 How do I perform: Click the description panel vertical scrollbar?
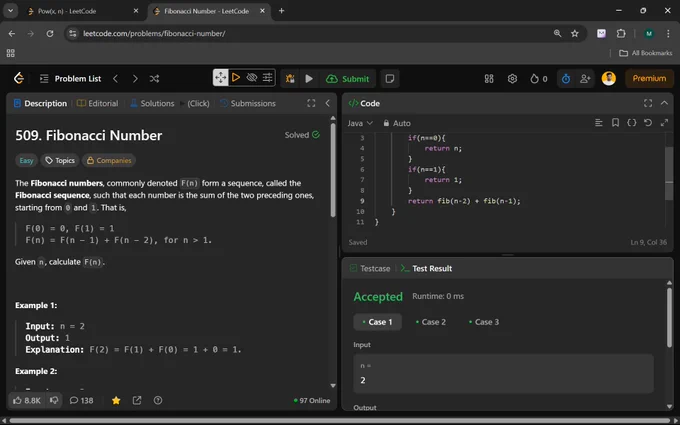point(333,170)
